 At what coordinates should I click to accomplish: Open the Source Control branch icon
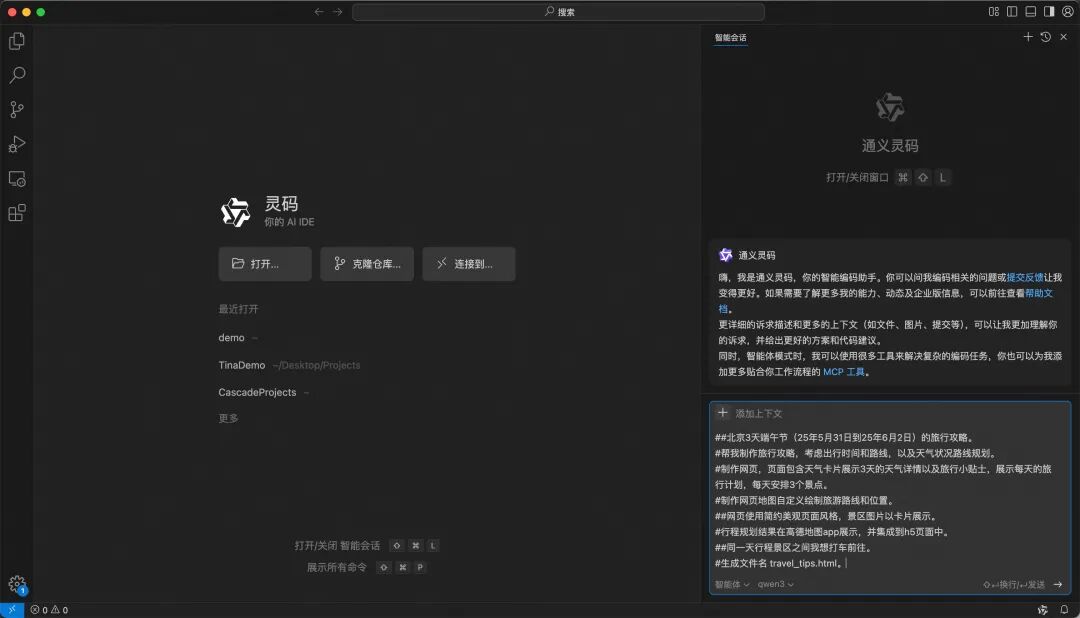17,110
